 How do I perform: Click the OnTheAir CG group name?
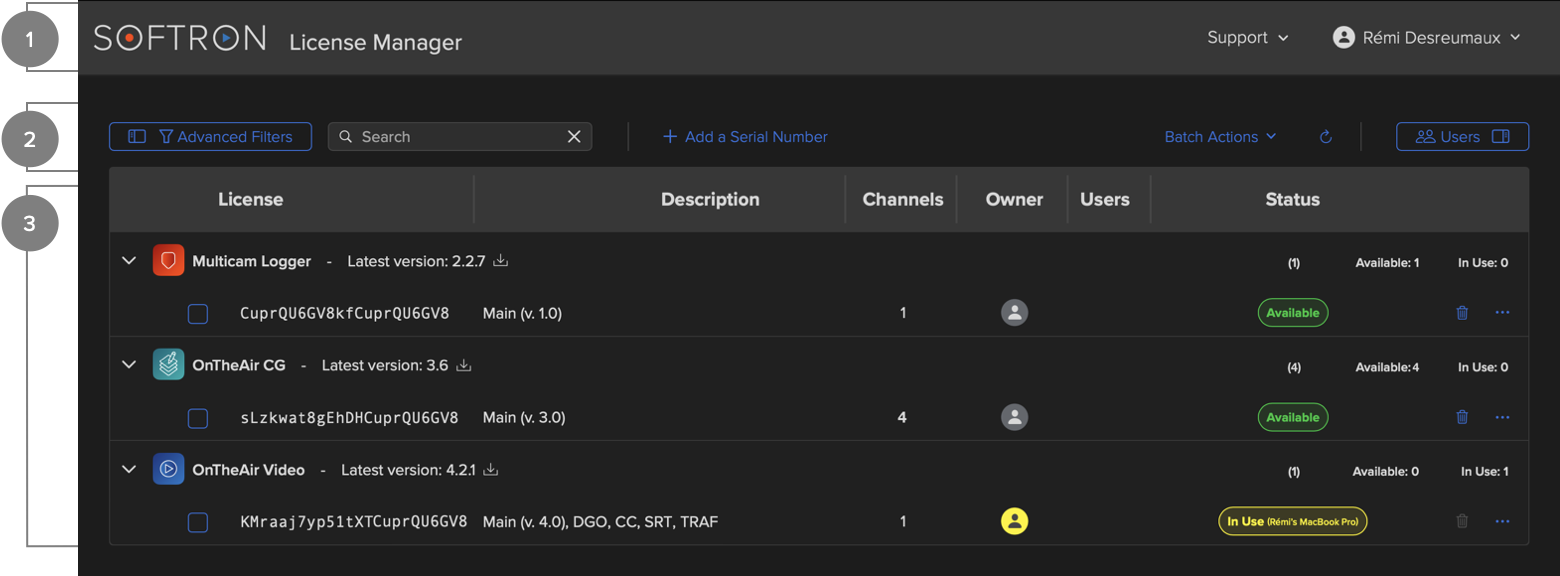pos(239,365)
